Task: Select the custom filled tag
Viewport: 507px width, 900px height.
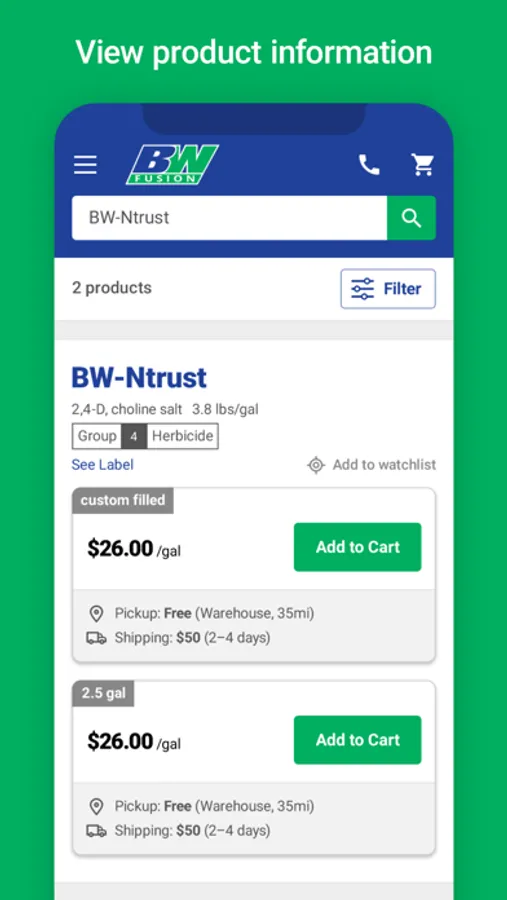Action: (x=123, y=501)
